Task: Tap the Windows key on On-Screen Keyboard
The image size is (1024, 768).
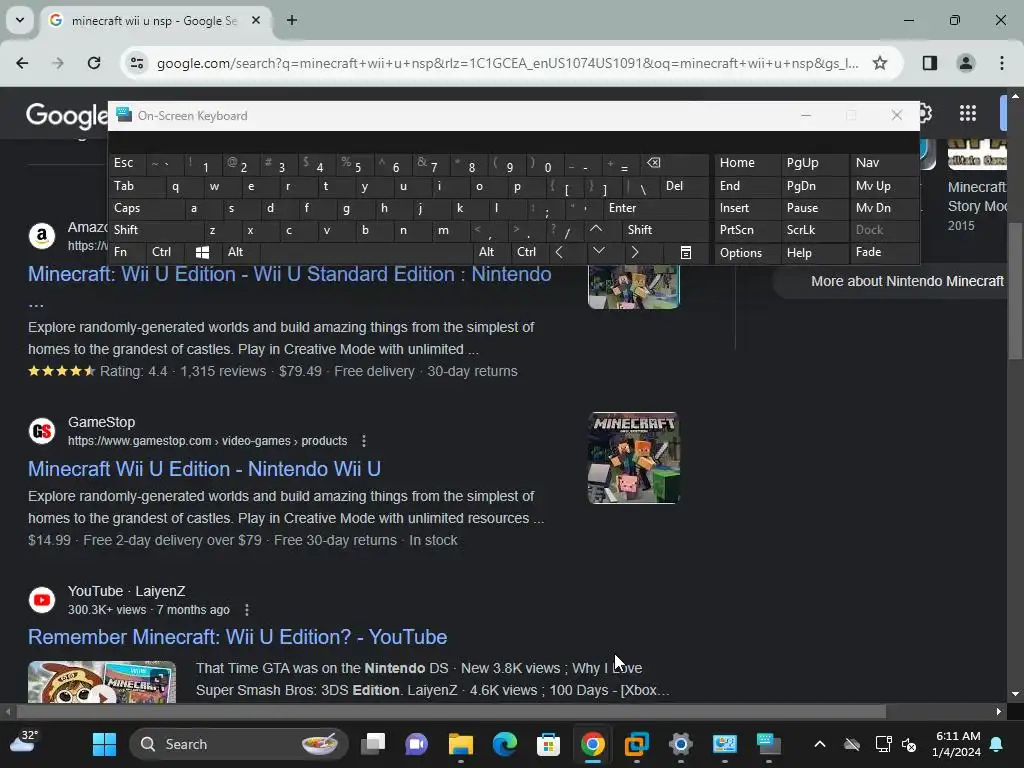Action: (x=202, y=252)
